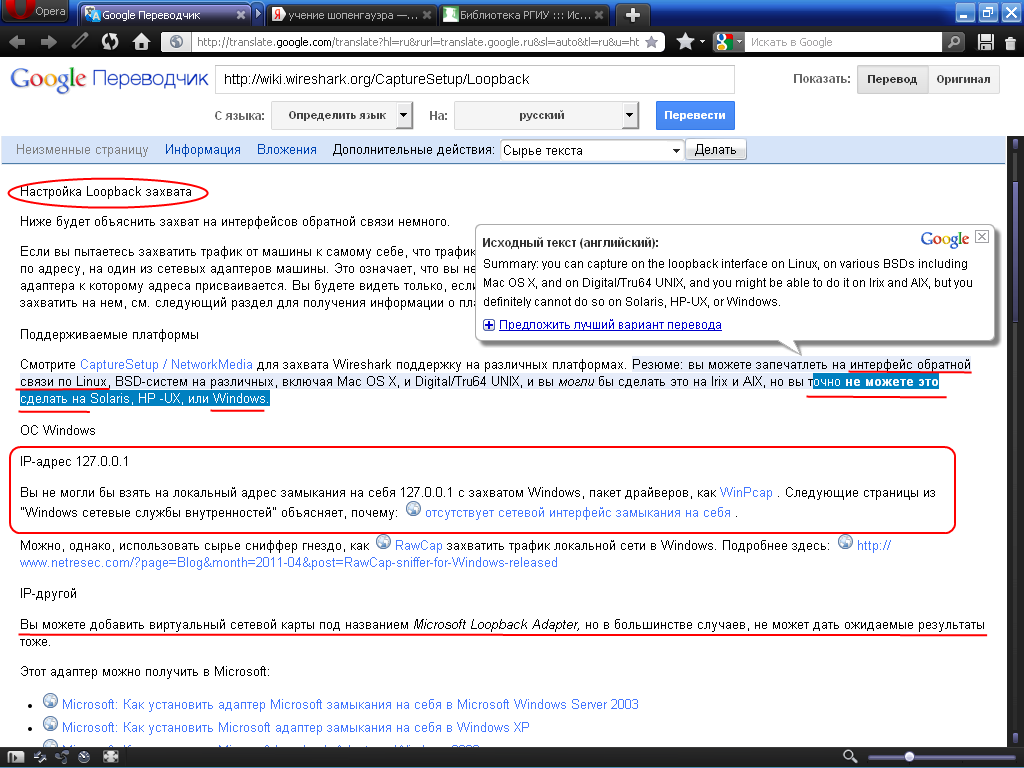
Task: Open the Информация wiki link
Action: tap(202, 150)
